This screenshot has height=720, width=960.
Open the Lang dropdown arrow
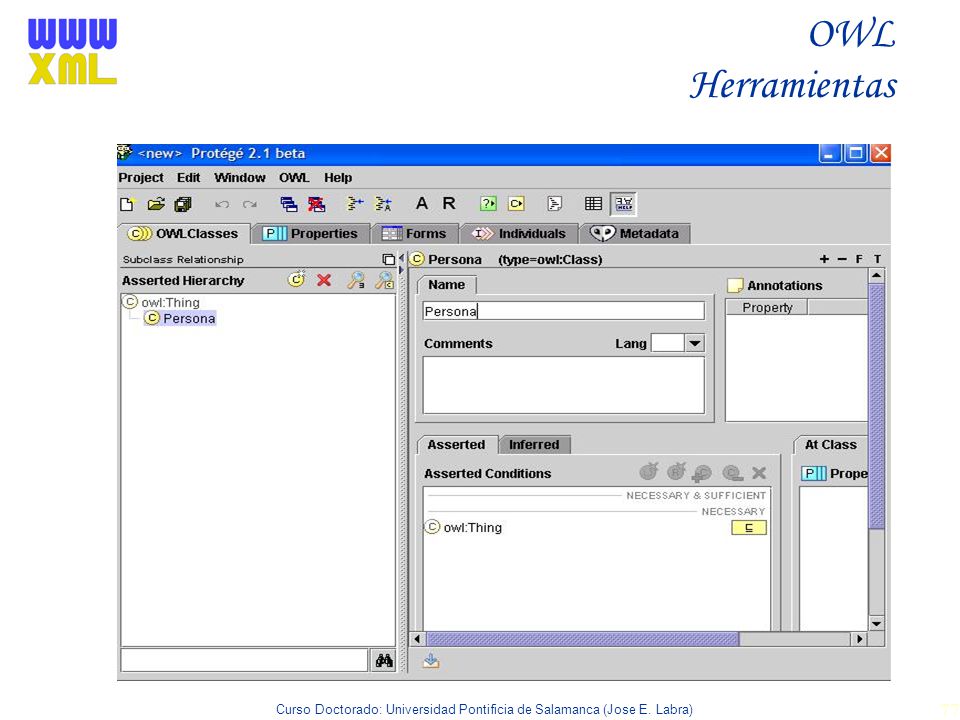click(694, 343)
